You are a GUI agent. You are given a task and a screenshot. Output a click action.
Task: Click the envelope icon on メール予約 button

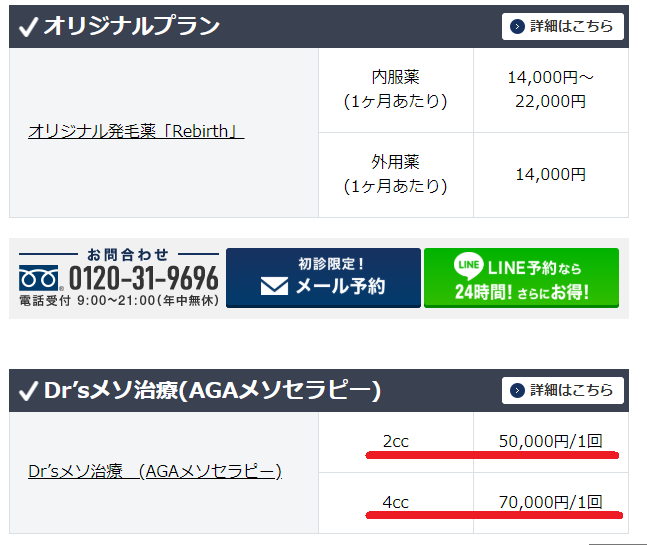(x=274, y=286)
